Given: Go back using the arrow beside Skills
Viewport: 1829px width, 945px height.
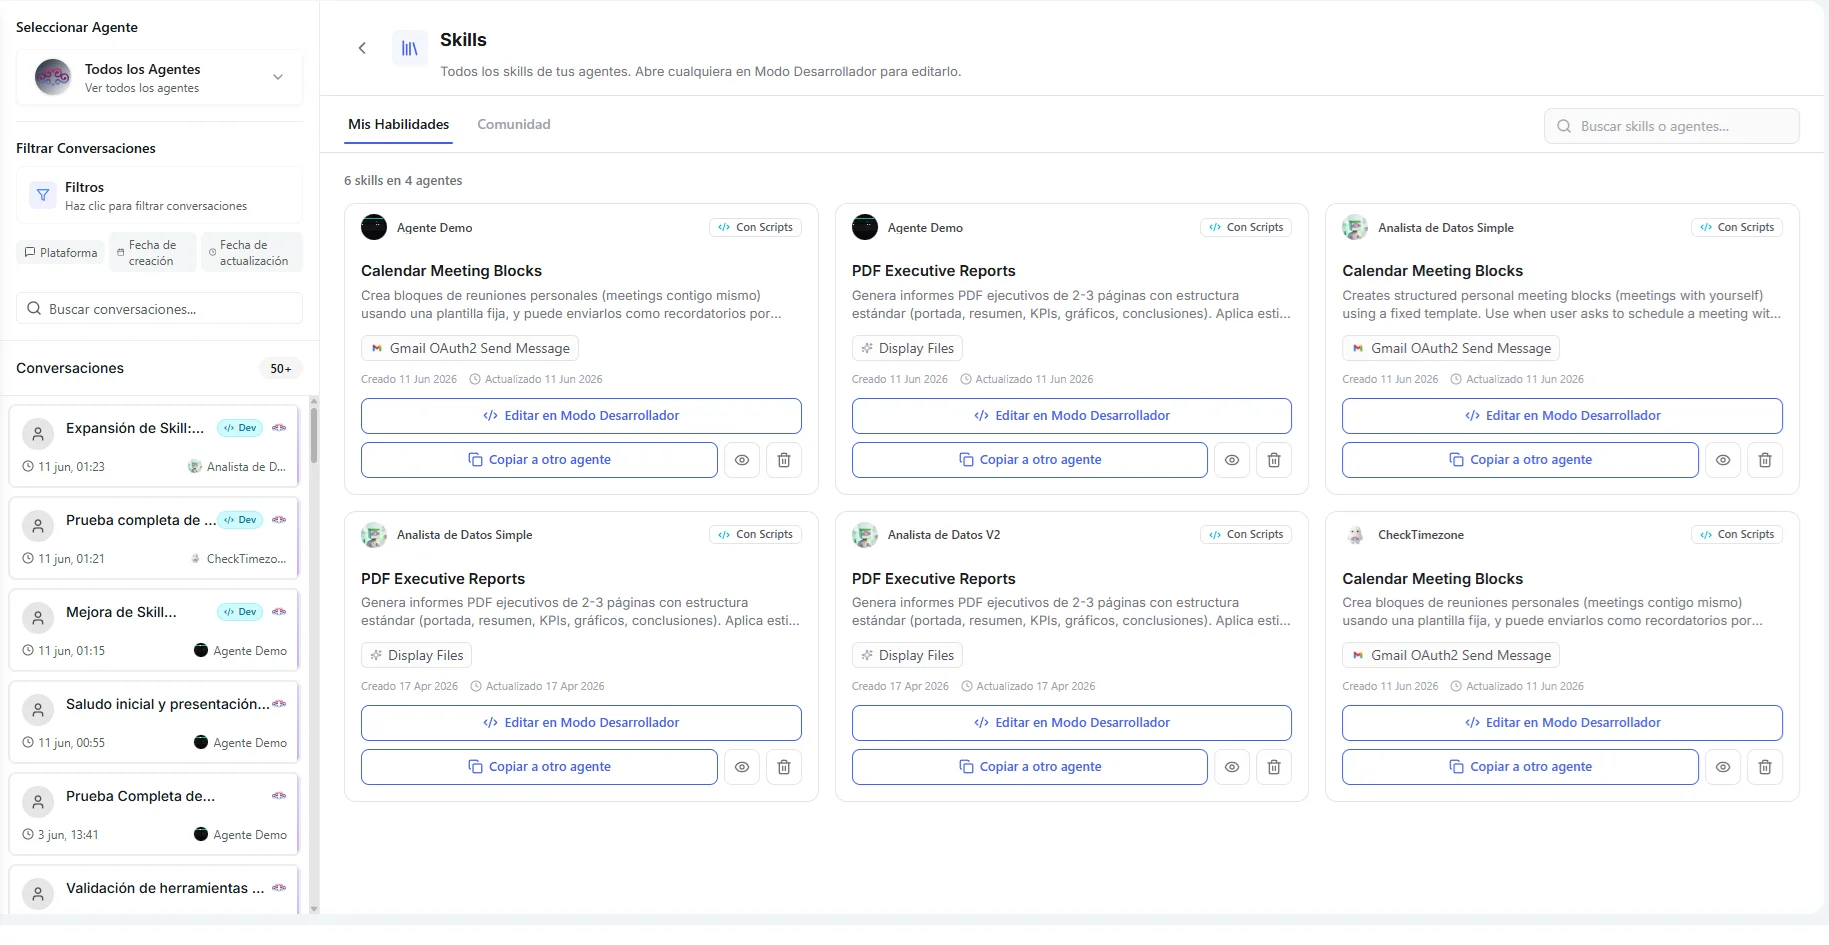Looking at the screenshot, I should (x=362, y=48).
